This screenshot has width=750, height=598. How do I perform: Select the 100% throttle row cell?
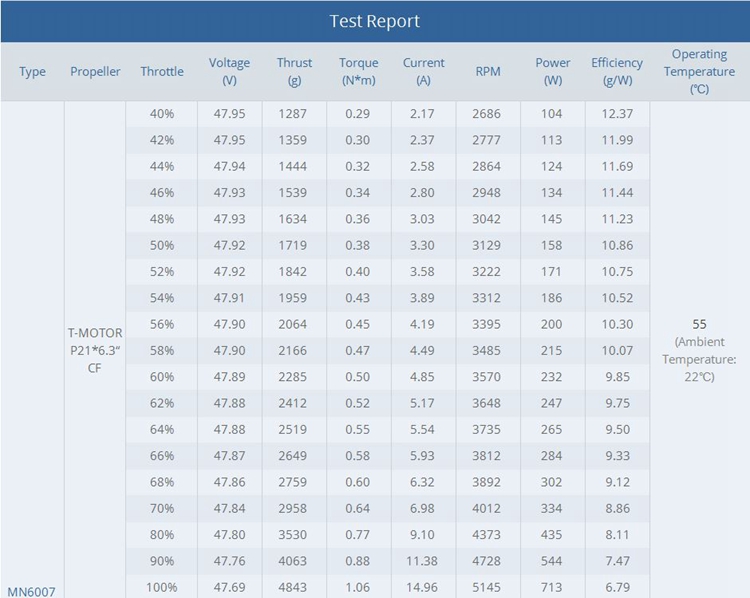pyautogui.click(x=162, y=587)
